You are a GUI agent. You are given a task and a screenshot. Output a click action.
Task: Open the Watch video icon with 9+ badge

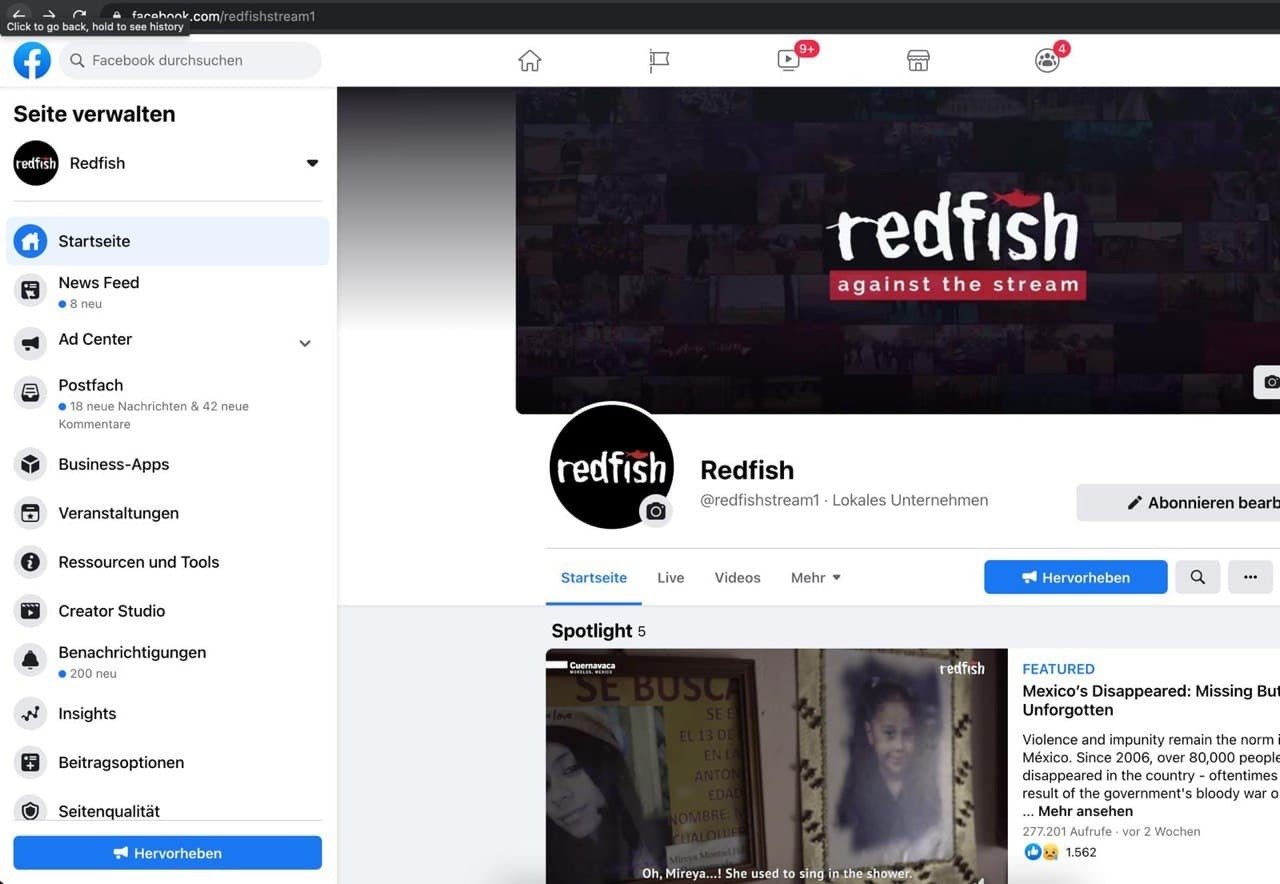point(789,60)
